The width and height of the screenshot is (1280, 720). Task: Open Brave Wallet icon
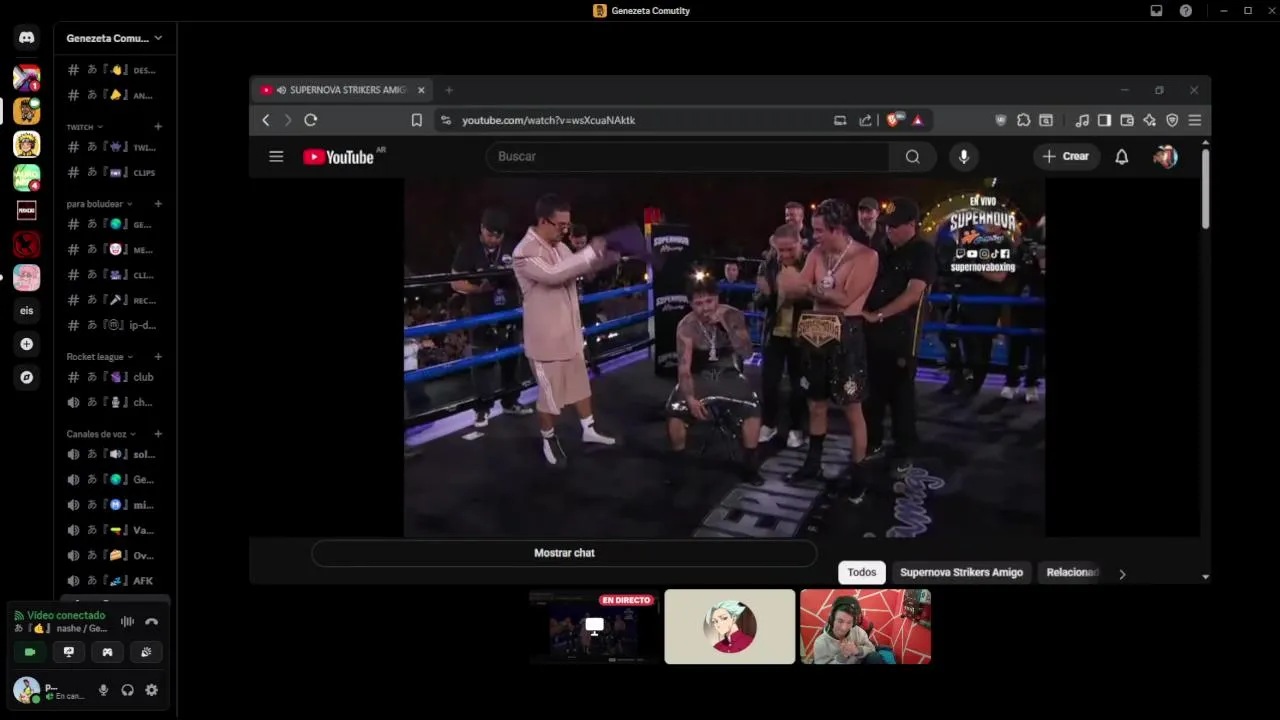click(1127, 120)
